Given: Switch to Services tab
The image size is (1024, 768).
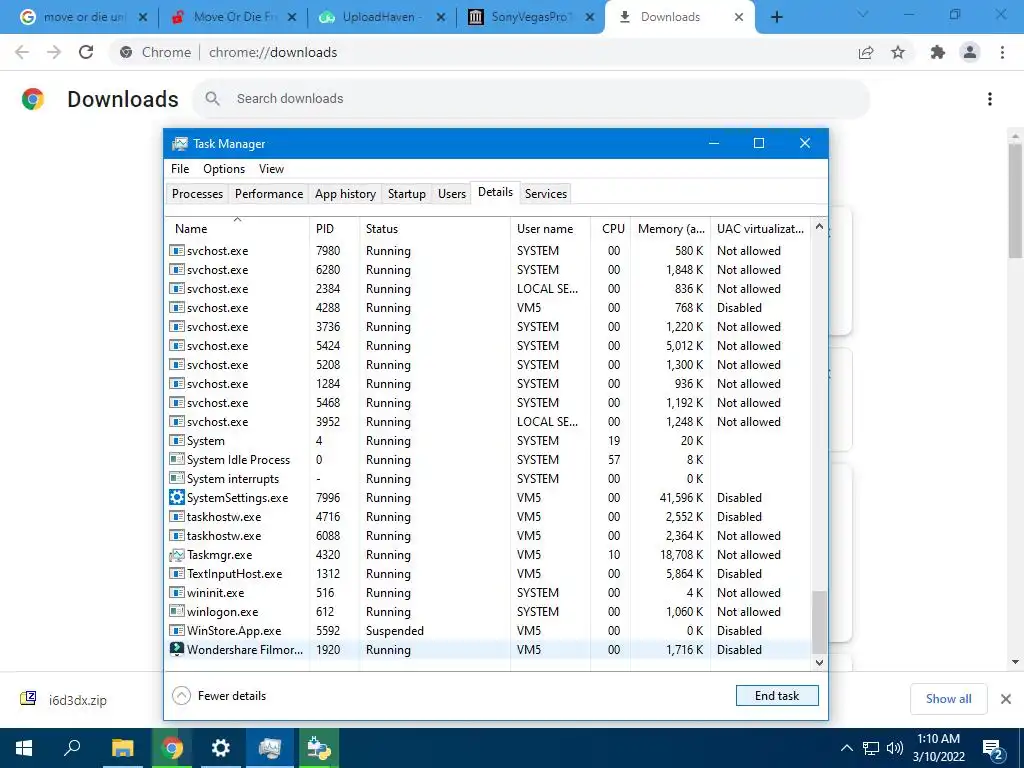Looking at the screenshot, I should pos(545,193).
